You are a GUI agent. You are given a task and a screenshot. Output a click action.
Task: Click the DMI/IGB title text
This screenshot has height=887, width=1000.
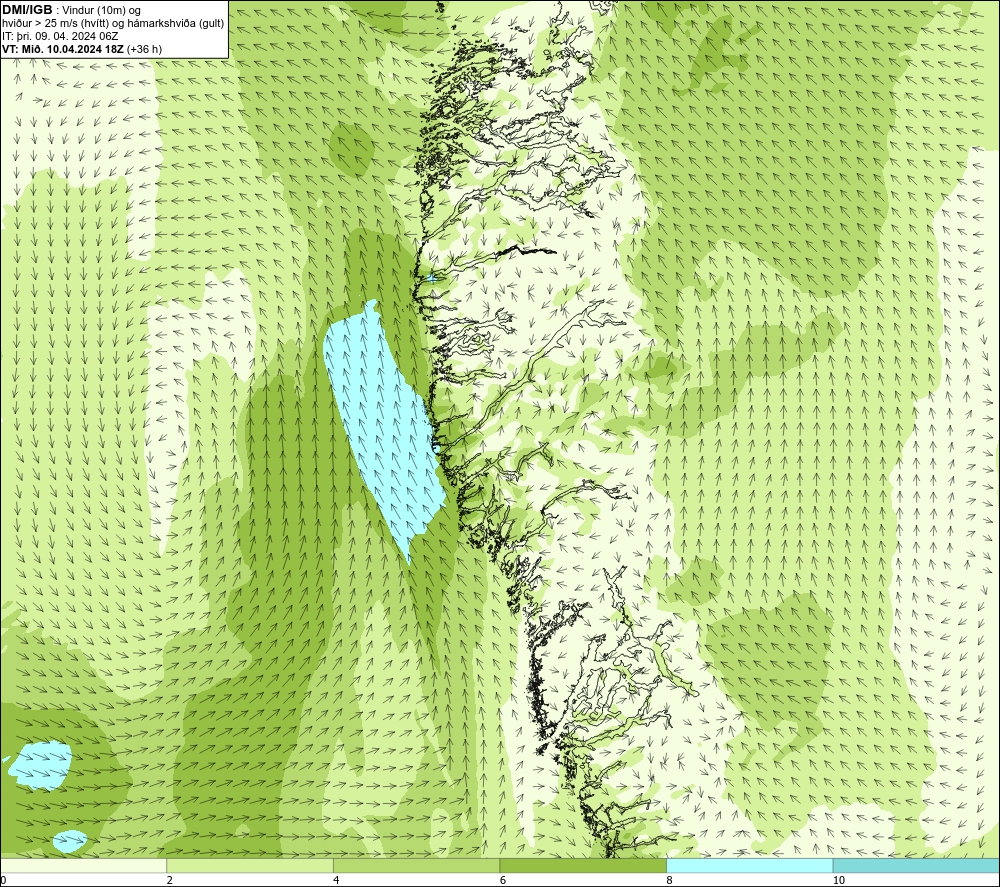tap(27, 10)
